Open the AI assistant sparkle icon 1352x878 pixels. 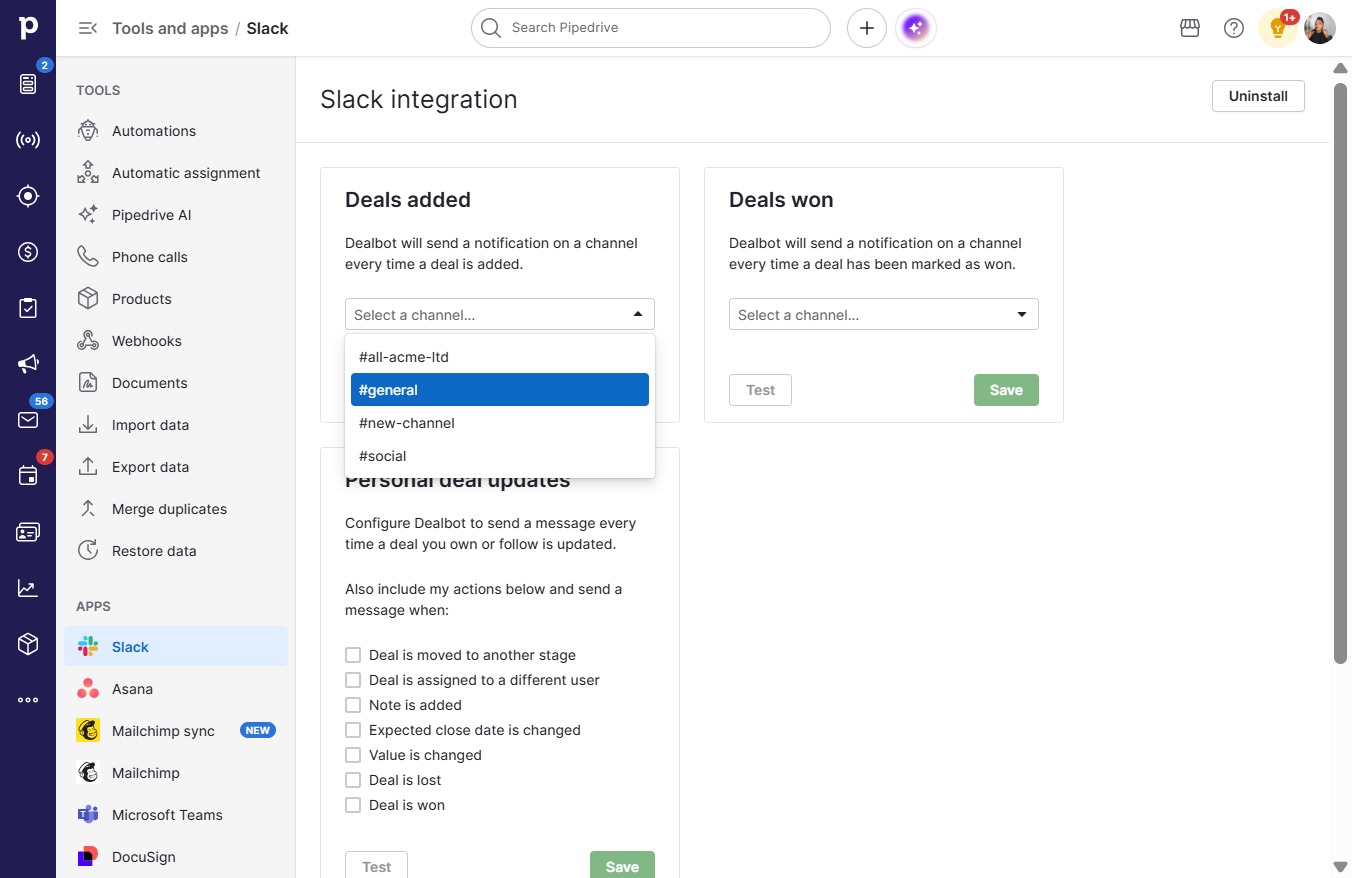click(x=916, y=28)
